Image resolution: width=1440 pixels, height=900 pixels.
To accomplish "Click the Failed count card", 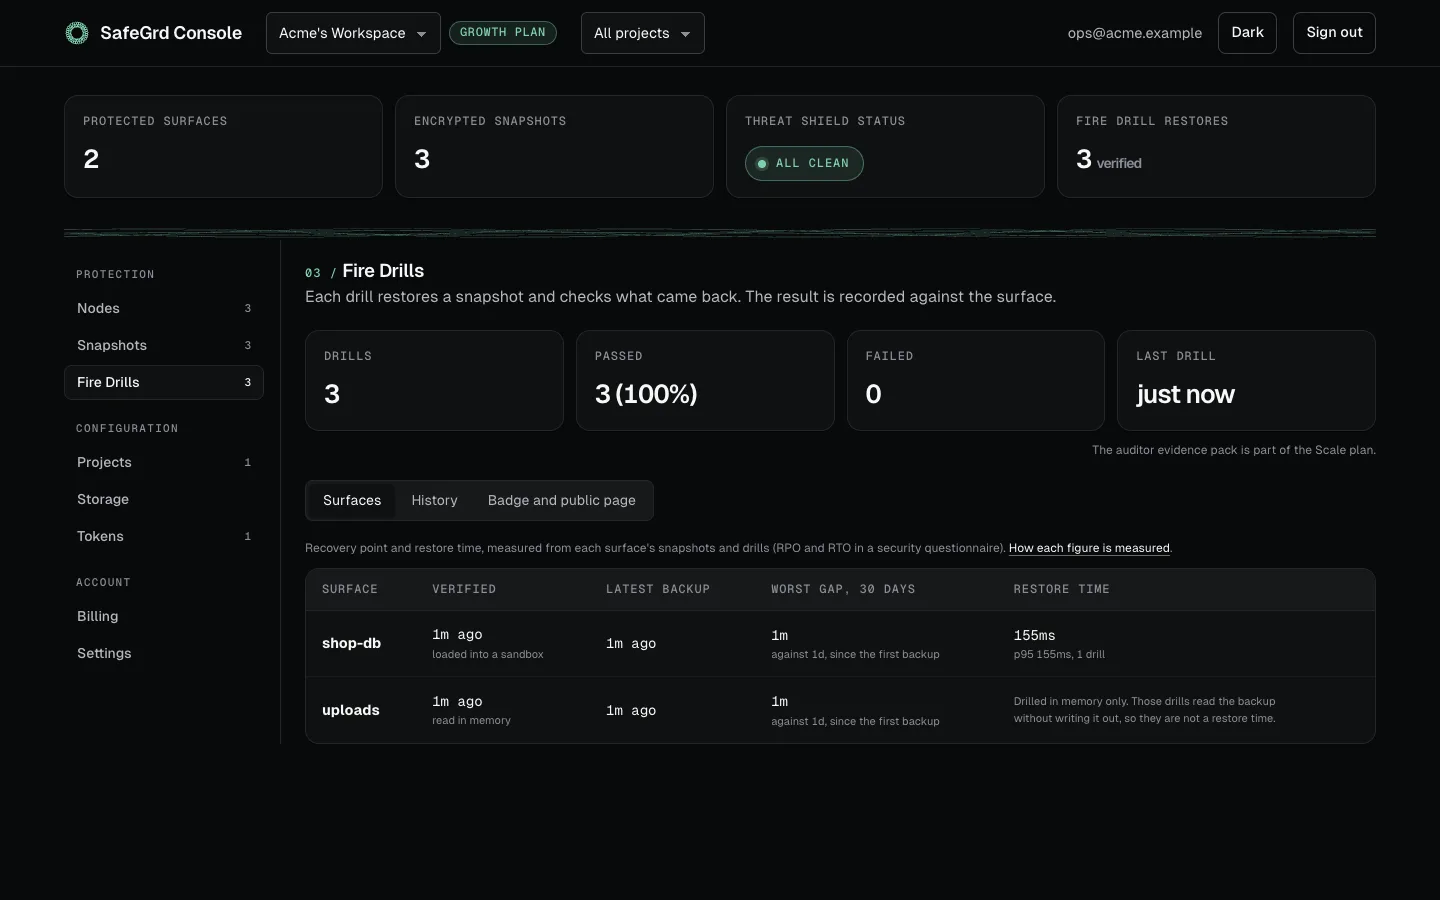I will click(976, 380).
